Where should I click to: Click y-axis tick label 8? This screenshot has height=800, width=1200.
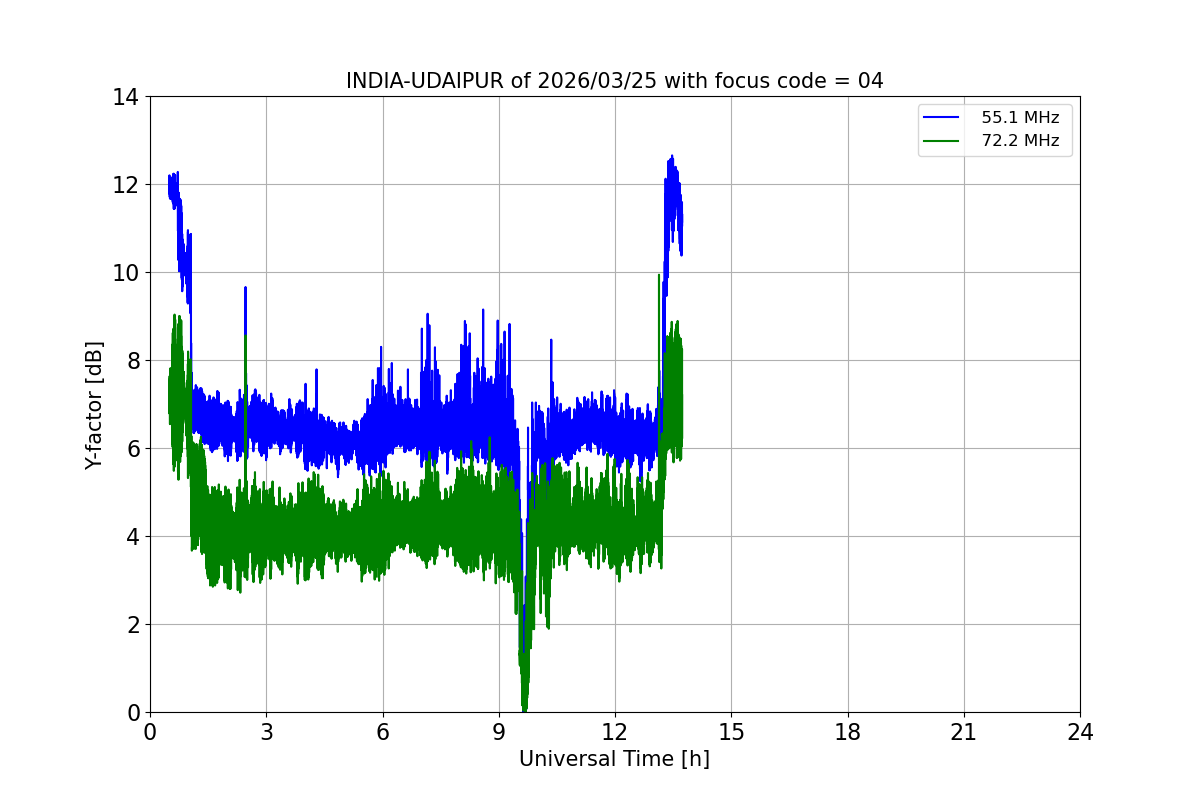pos(133,361)
